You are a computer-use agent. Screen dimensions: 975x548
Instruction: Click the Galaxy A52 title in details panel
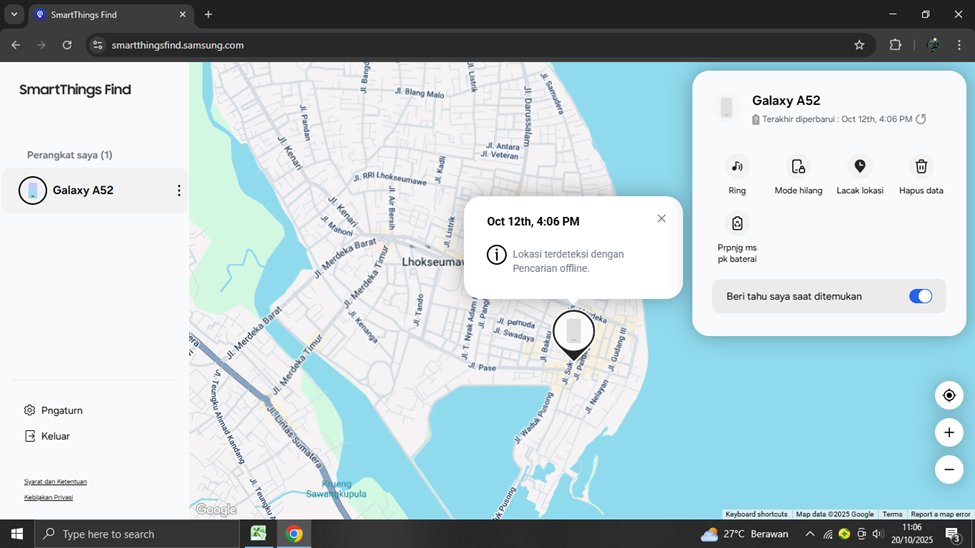coord(786,100)
